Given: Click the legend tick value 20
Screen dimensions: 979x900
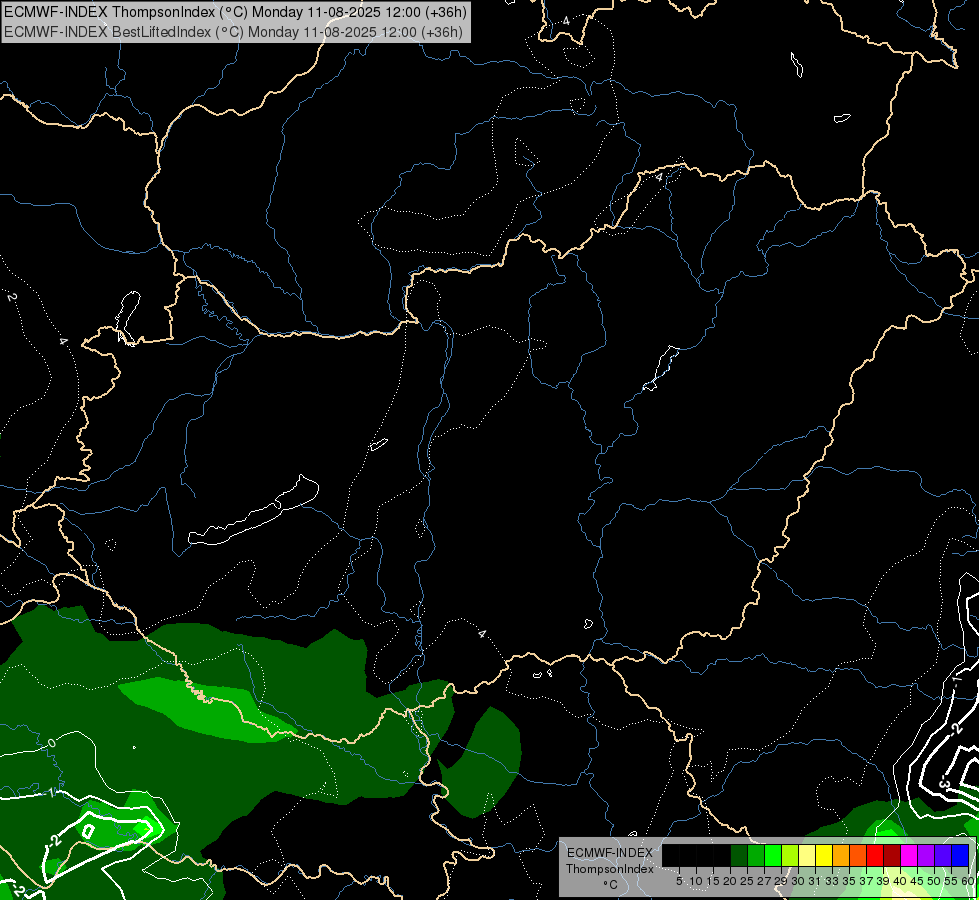Looking at the screenshot, I should [x=730, y=881].
